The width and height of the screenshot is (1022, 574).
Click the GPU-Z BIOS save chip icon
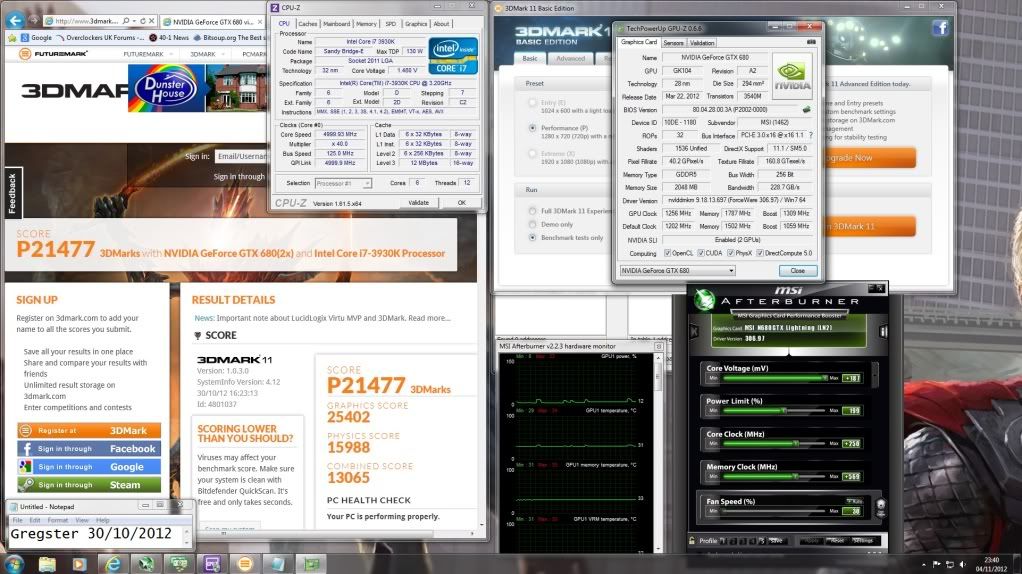coord(806,109)
